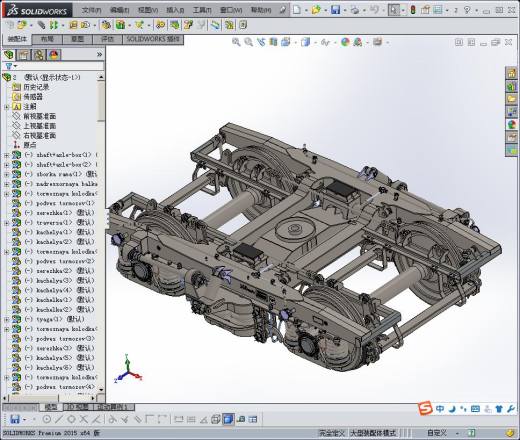Open the DisplayManager color sphere tab
The width and height of the screenshot is (520, 440).
click(x=54, y=55)
